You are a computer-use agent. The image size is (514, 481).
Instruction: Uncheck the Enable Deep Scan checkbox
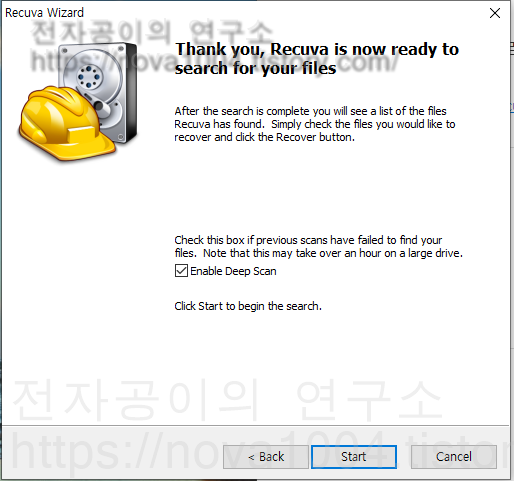click(181, 271)
